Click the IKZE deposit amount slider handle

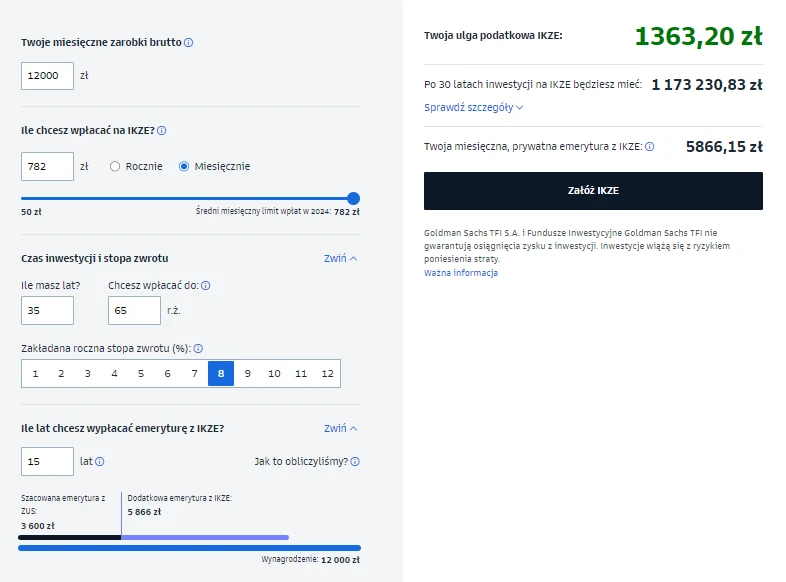click(x=353, y=199)
